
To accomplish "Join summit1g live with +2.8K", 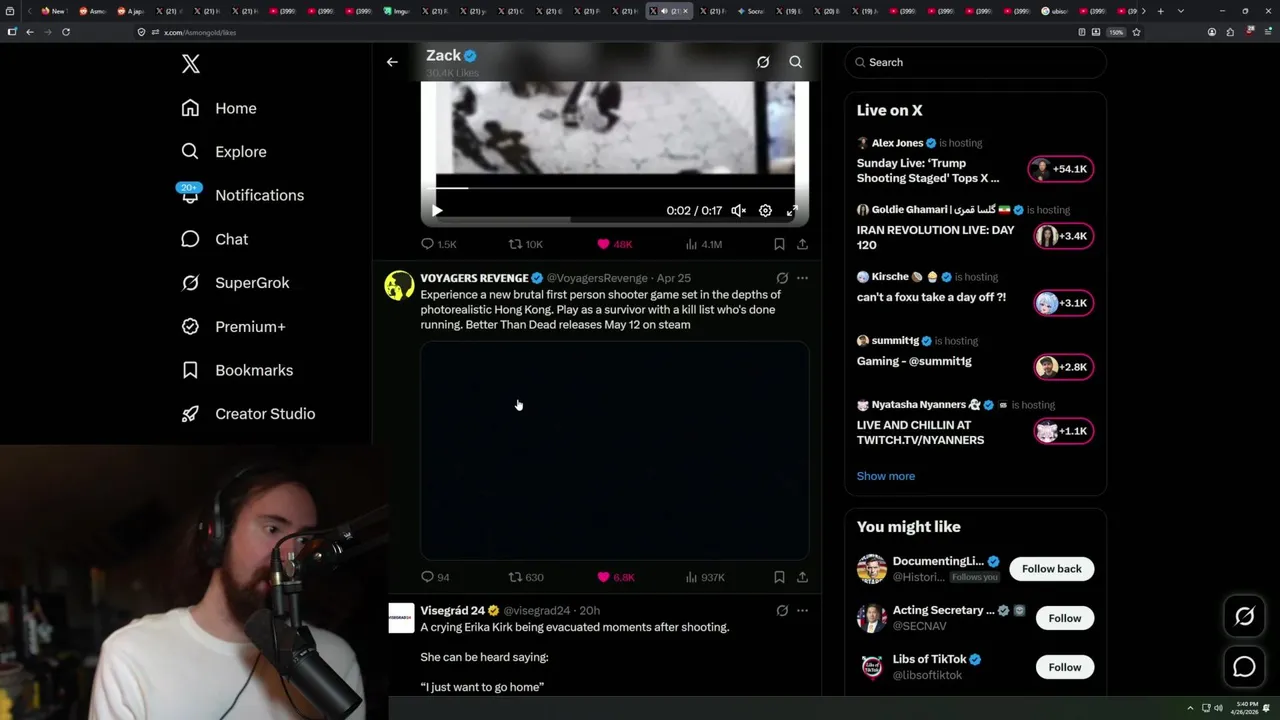I will click(x=1063, y=367).
